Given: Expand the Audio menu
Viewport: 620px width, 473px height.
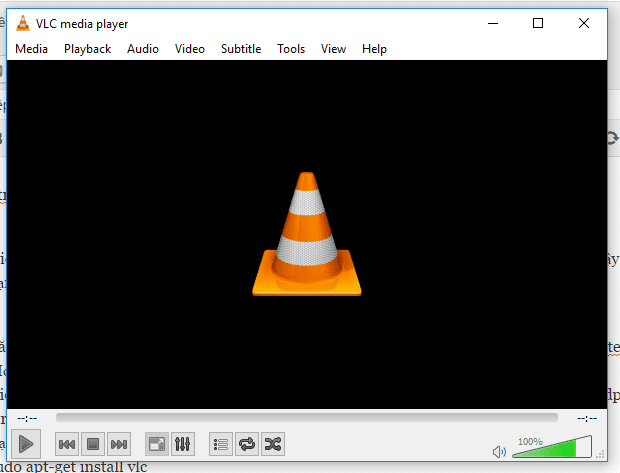Looking at the screenshot, I should pos(142,49).
